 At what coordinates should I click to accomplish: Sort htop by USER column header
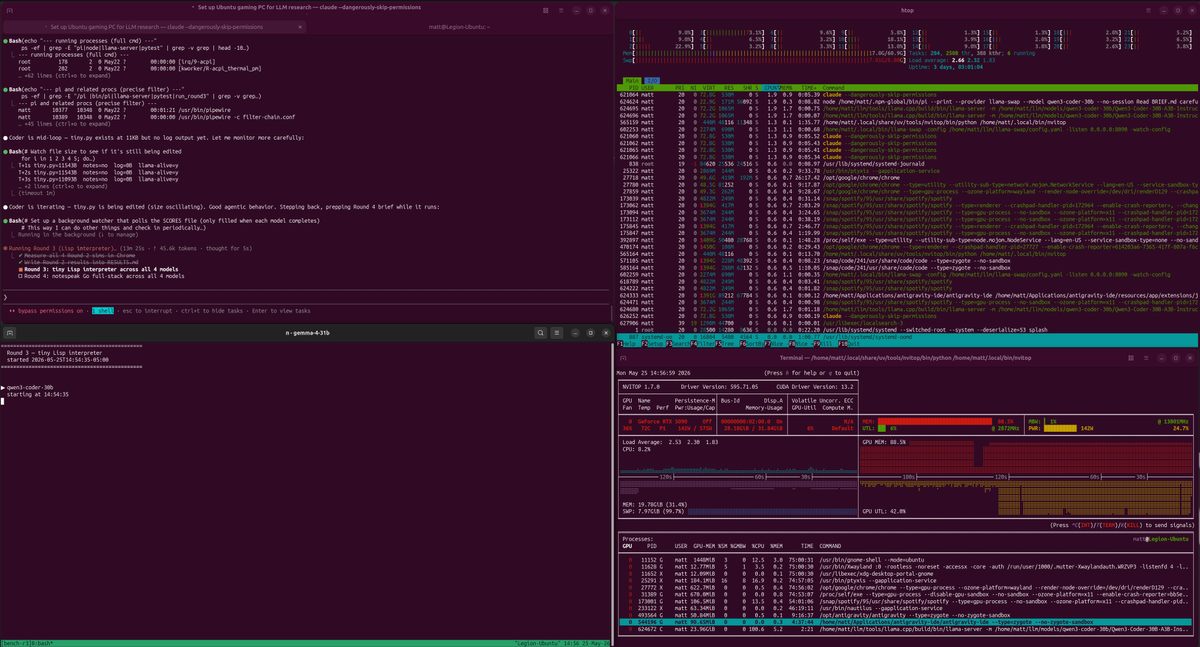[x=648, y=87]
